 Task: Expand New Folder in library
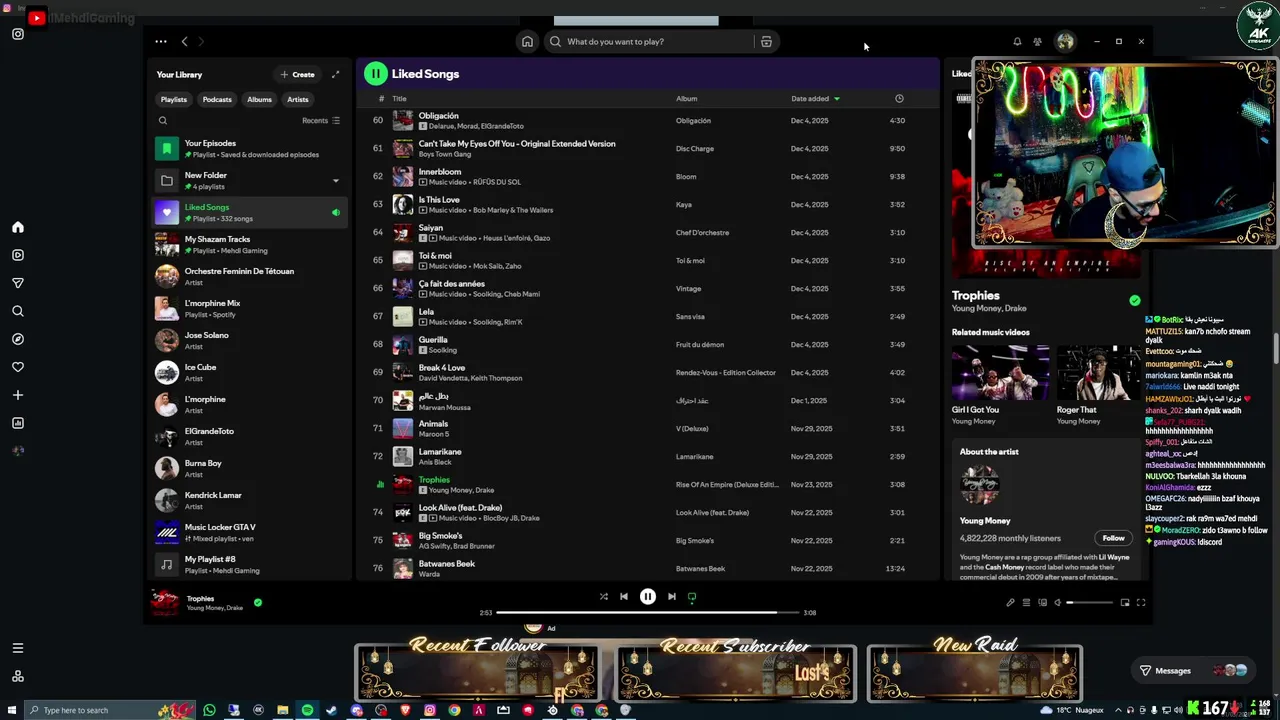click(335, 181)
